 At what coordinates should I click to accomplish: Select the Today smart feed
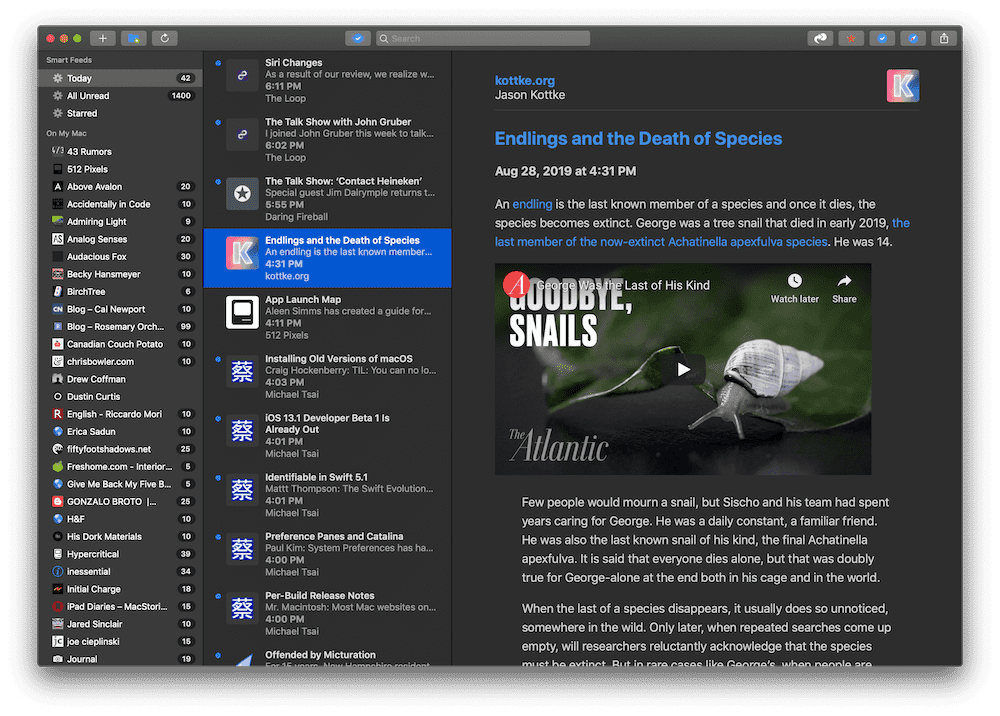click(x=120, y=78)
